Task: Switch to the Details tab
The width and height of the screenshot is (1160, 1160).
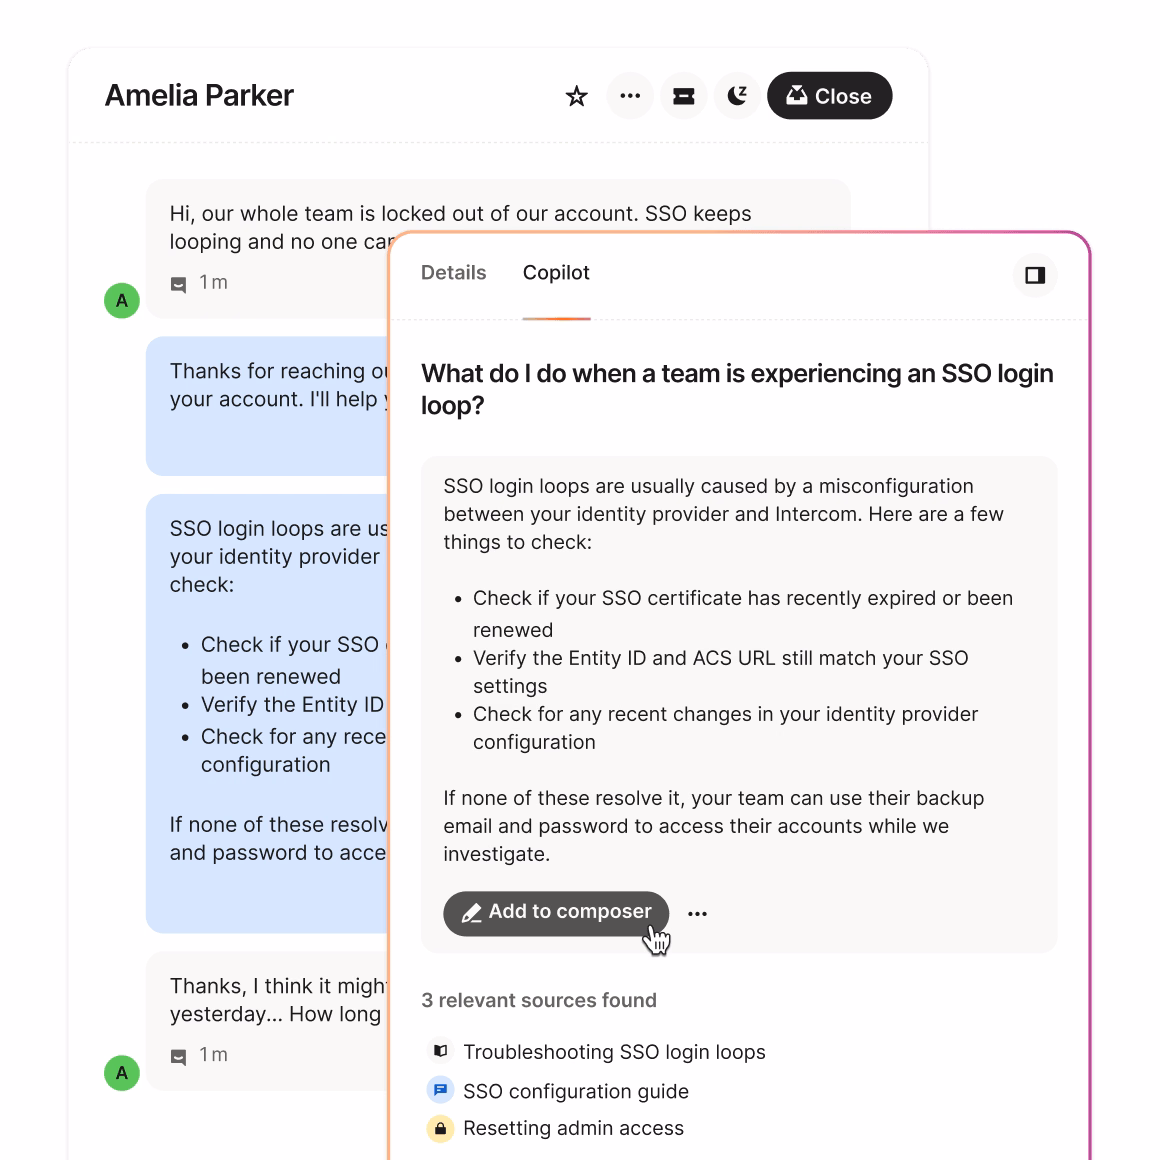Action: click(x=453, y=273)
